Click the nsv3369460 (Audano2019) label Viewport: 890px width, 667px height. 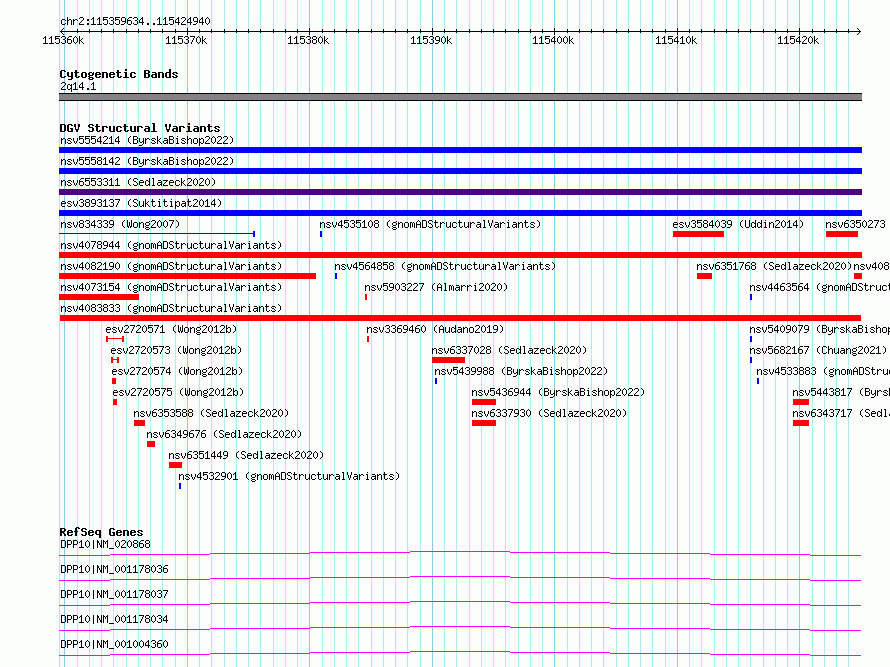(435, 329)
